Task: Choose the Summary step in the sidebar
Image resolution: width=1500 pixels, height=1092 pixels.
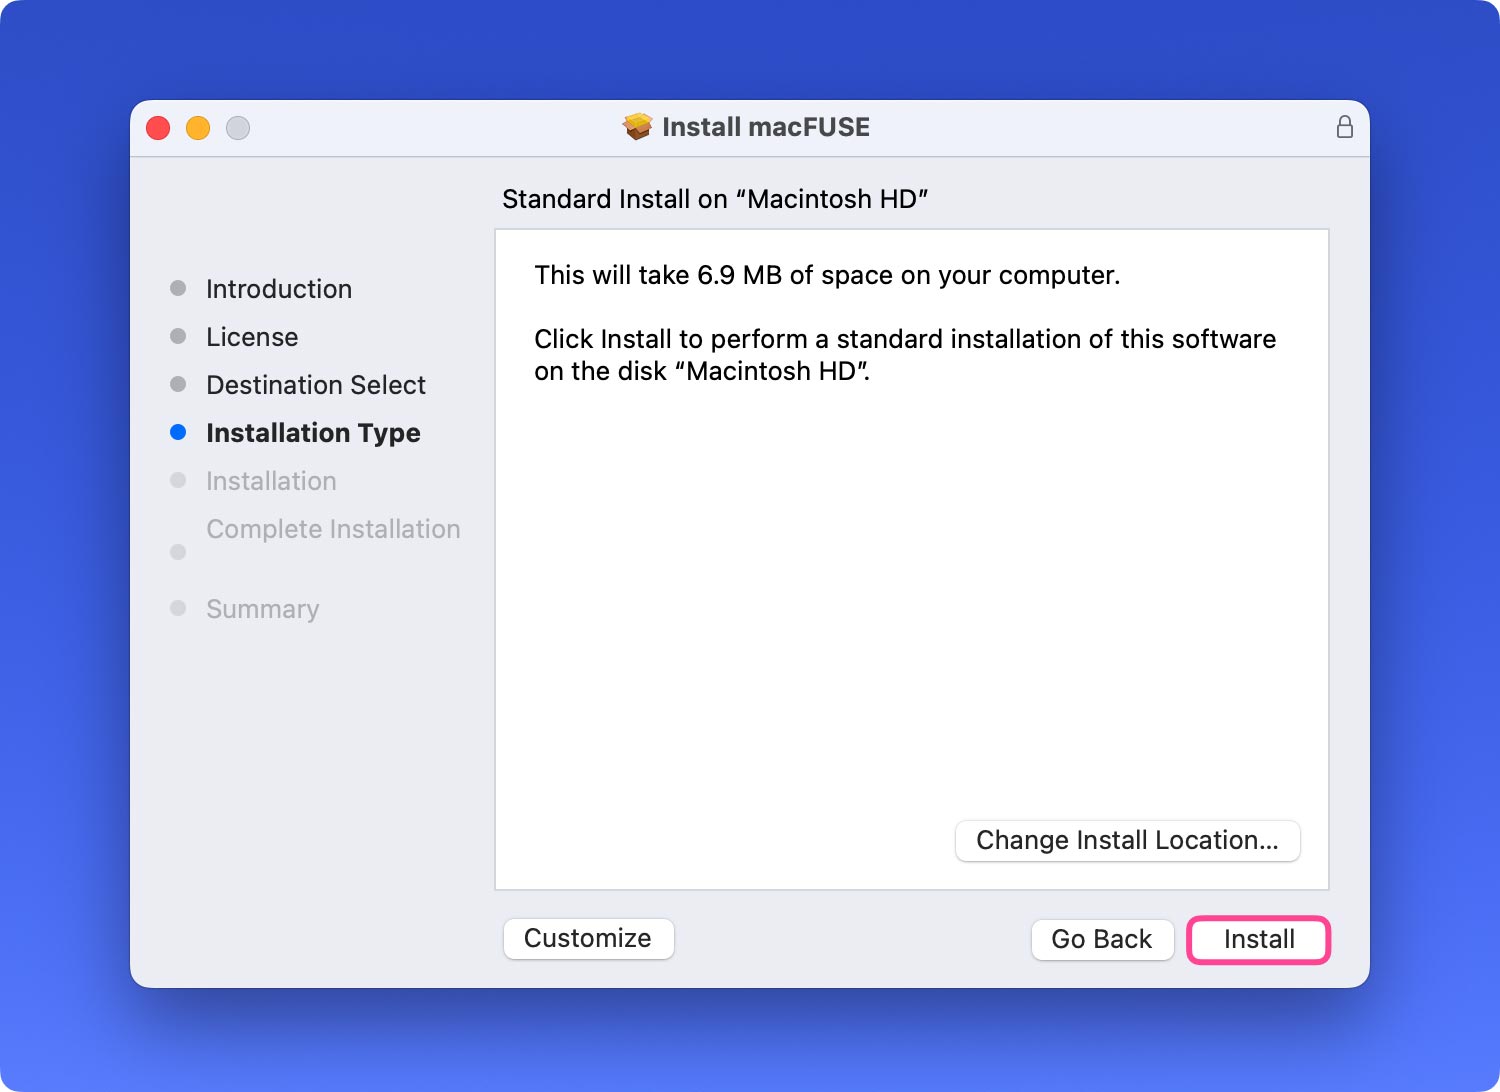Action: point(262,609)
